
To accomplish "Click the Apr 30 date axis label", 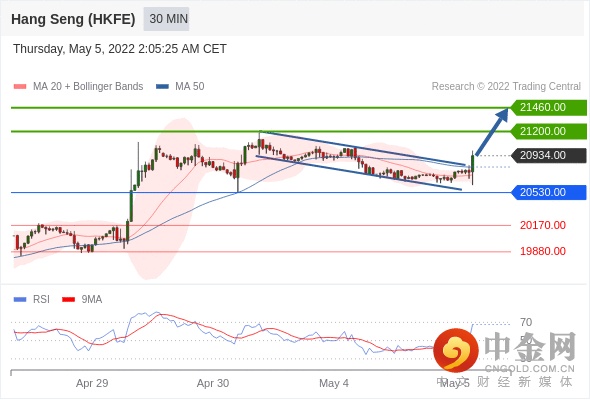I will click(213, 383).
